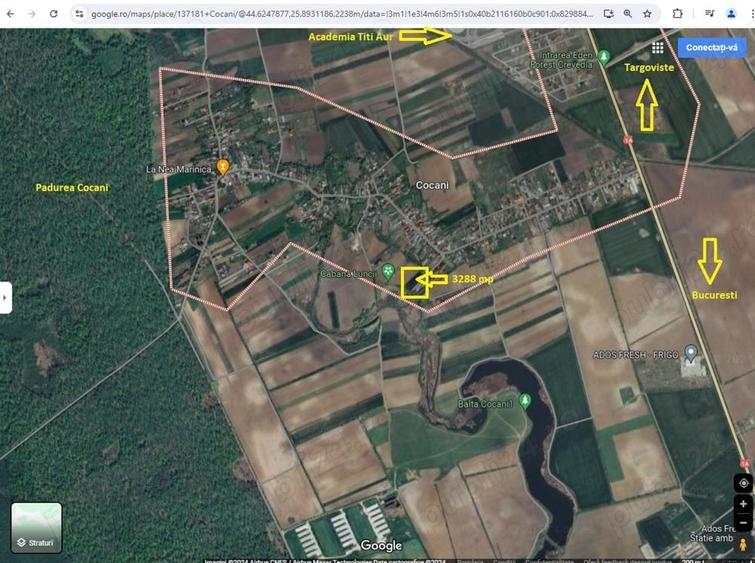Click the Conectați-vă sign-in button
This screenshot has height=563, width=755.
[712, 47]
